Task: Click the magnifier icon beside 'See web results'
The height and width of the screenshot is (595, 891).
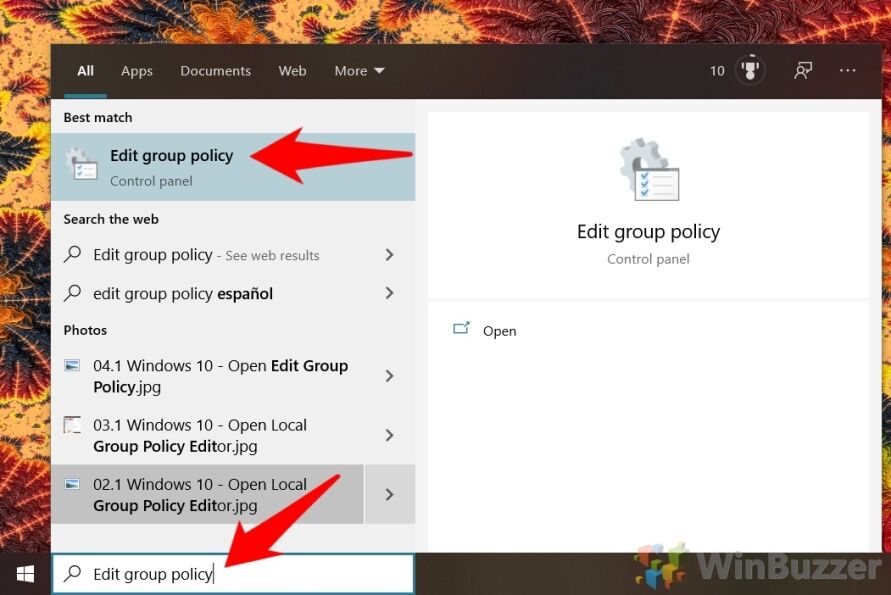Action: [x=73, y=254]
